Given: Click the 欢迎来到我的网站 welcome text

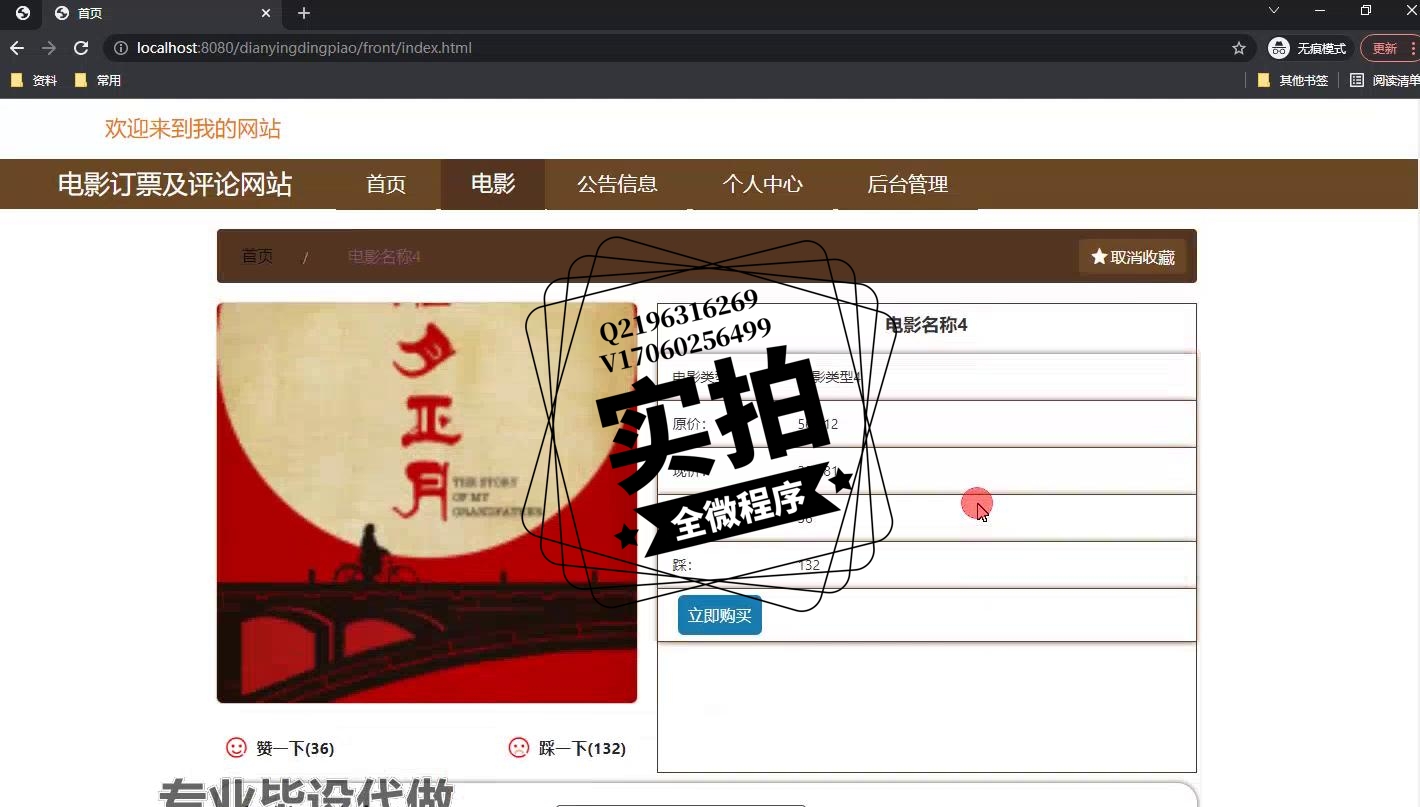Looking at the screenshot, I should tap(193, 129).
